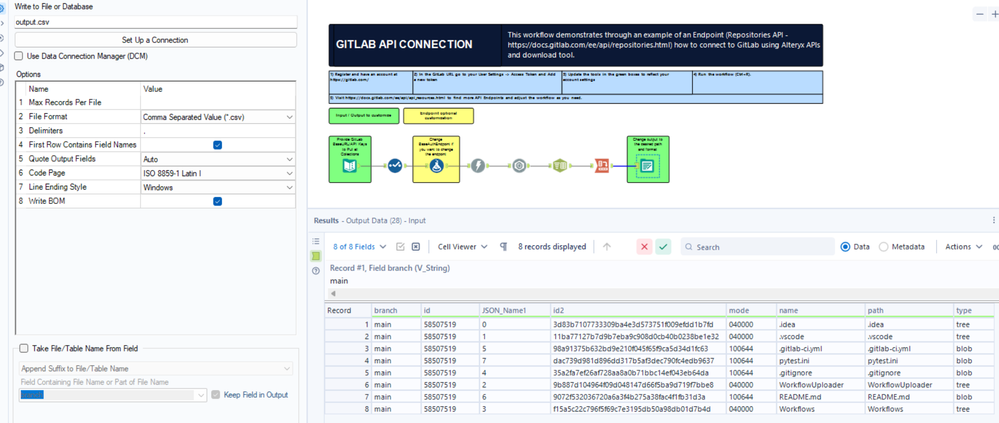Click the Results search box
Image resolution: width=999 pixels, height=423 pixels.
757,247
